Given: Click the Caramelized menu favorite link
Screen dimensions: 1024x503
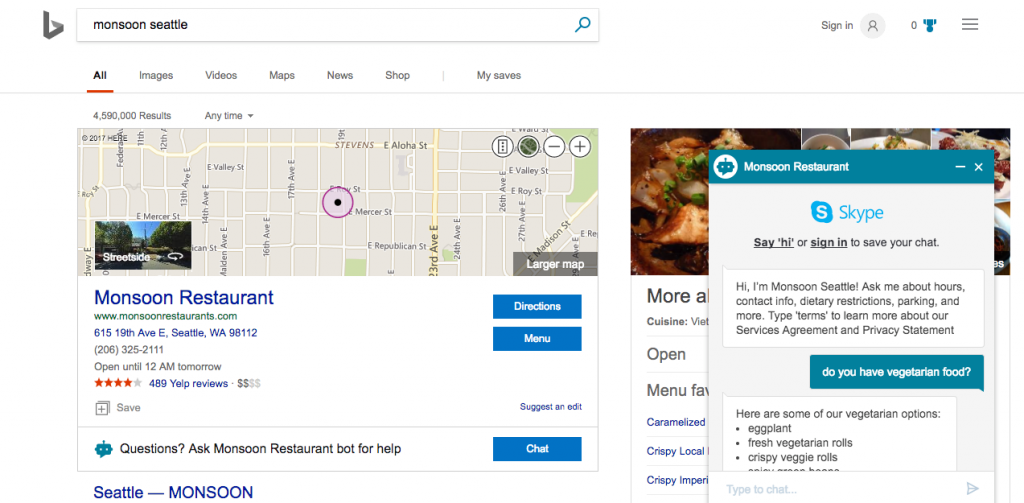Looking at the screenshot, I should tap(676, 422).
